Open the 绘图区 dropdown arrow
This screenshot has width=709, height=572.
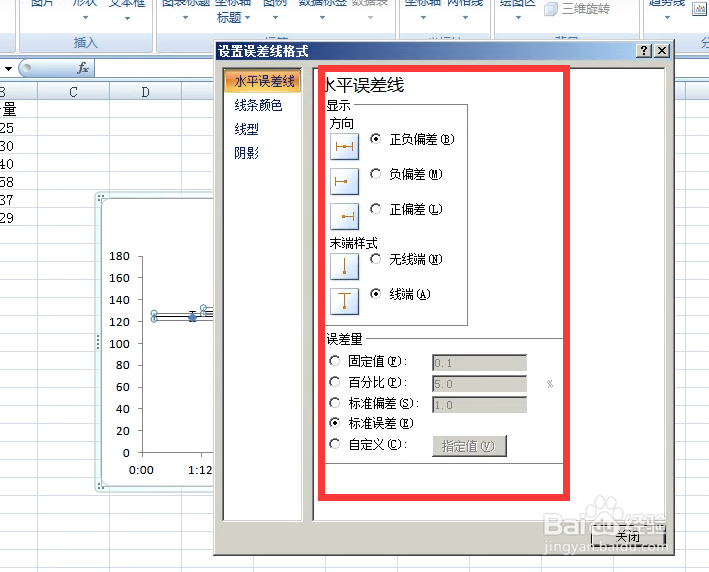(x=518, y=18)
